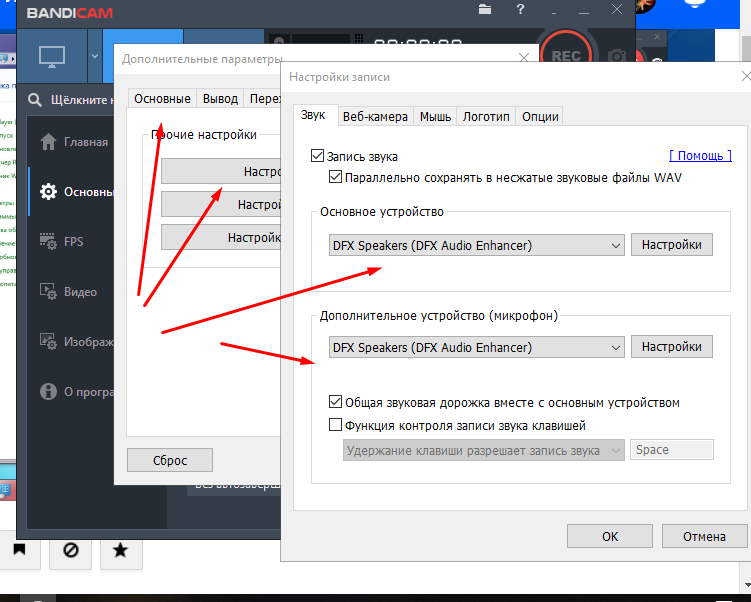
Task: Click the bookmark flag icon below Bandicam
Action: [20, 550]
